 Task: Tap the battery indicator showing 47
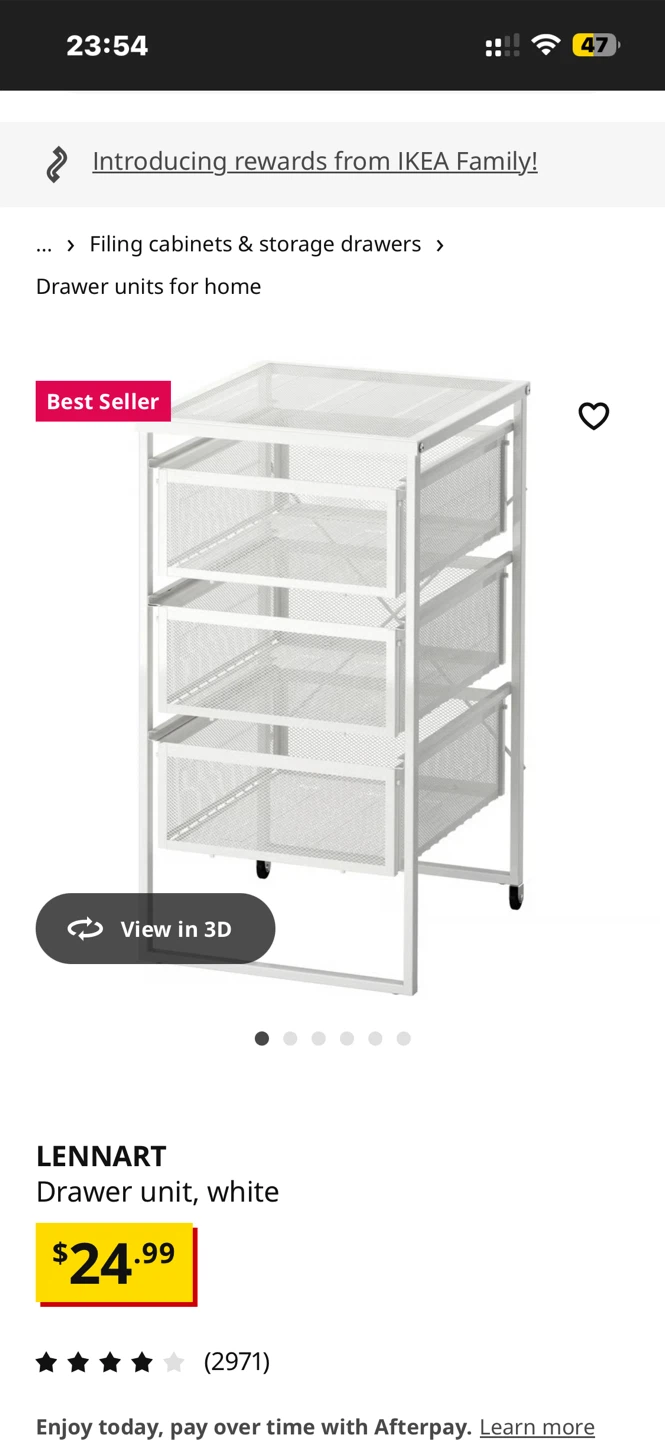[x=596, y=45]
